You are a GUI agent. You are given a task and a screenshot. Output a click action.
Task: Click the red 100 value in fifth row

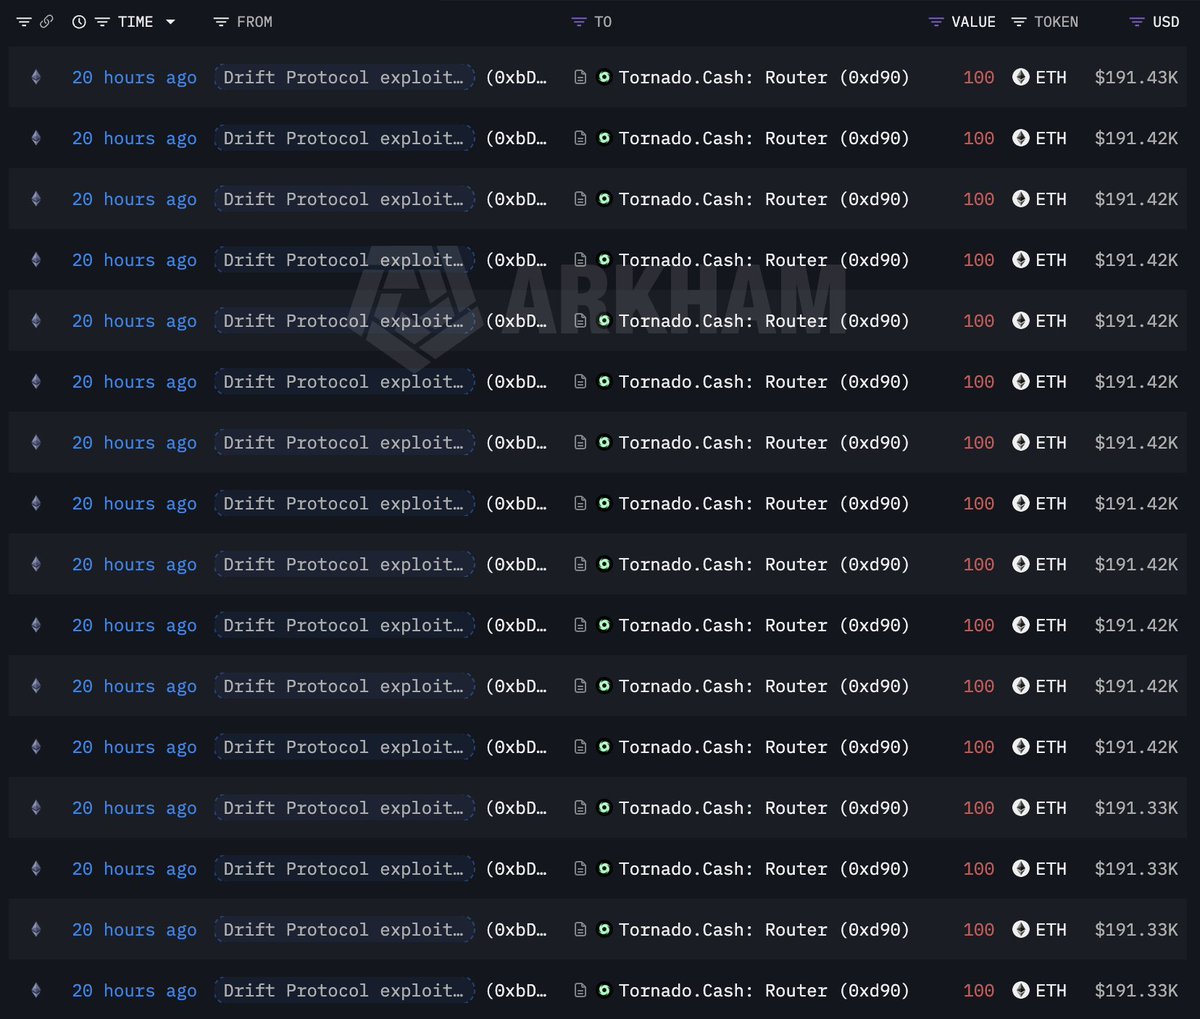[x=979, y=321]
